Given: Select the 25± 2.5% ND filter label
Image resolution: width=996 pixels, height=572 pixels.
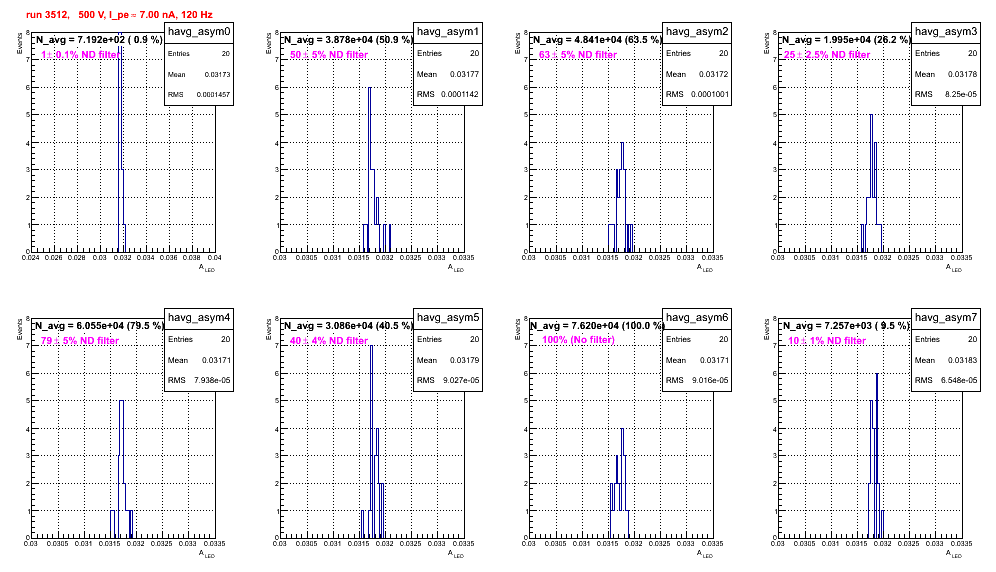Looking at the screenshot, I should [827, 55].
